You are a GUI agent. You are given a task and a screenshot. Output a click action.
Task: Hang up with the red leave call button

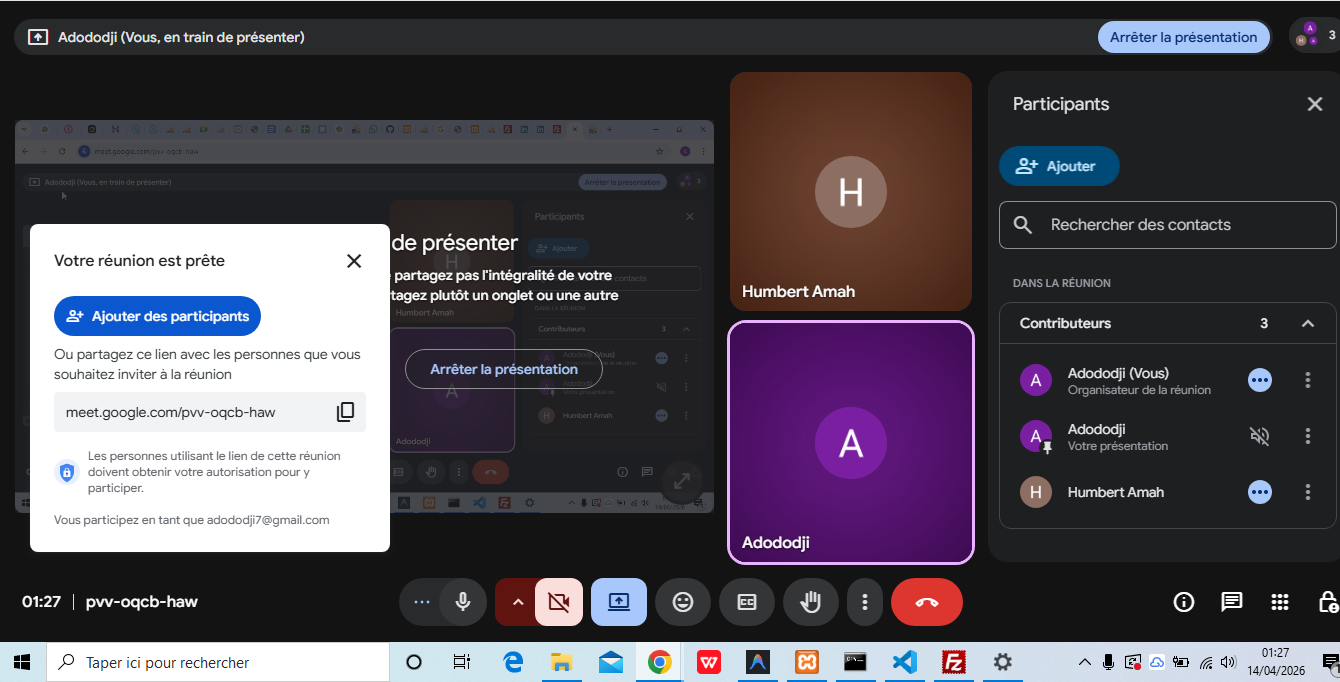point(926,602)
